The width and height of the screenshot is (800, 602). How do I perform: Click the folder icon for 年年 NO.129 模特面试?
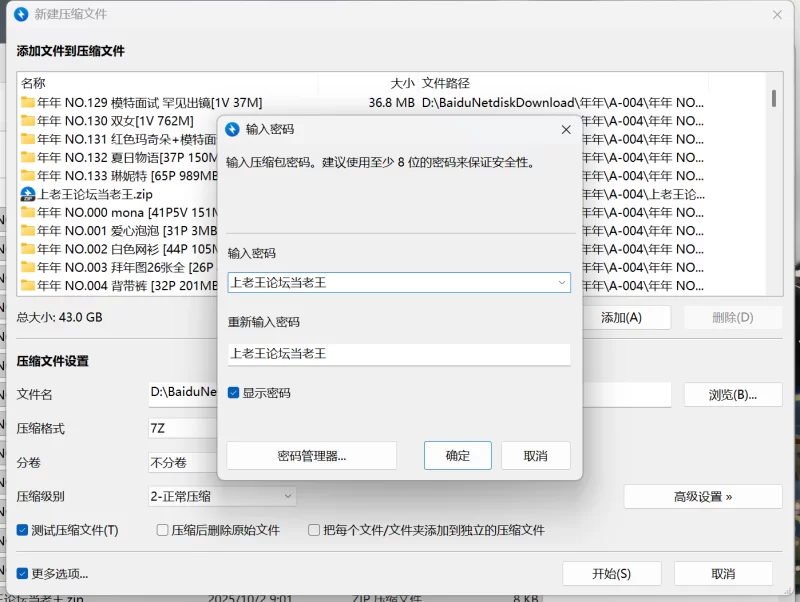(28, 102)
